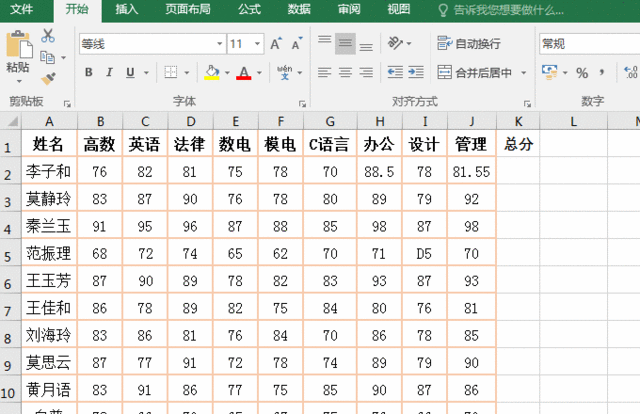Open clipboard group dialog launcher
Image resolution: width=640 pixels, height=414 pixels.
(67, 104)
